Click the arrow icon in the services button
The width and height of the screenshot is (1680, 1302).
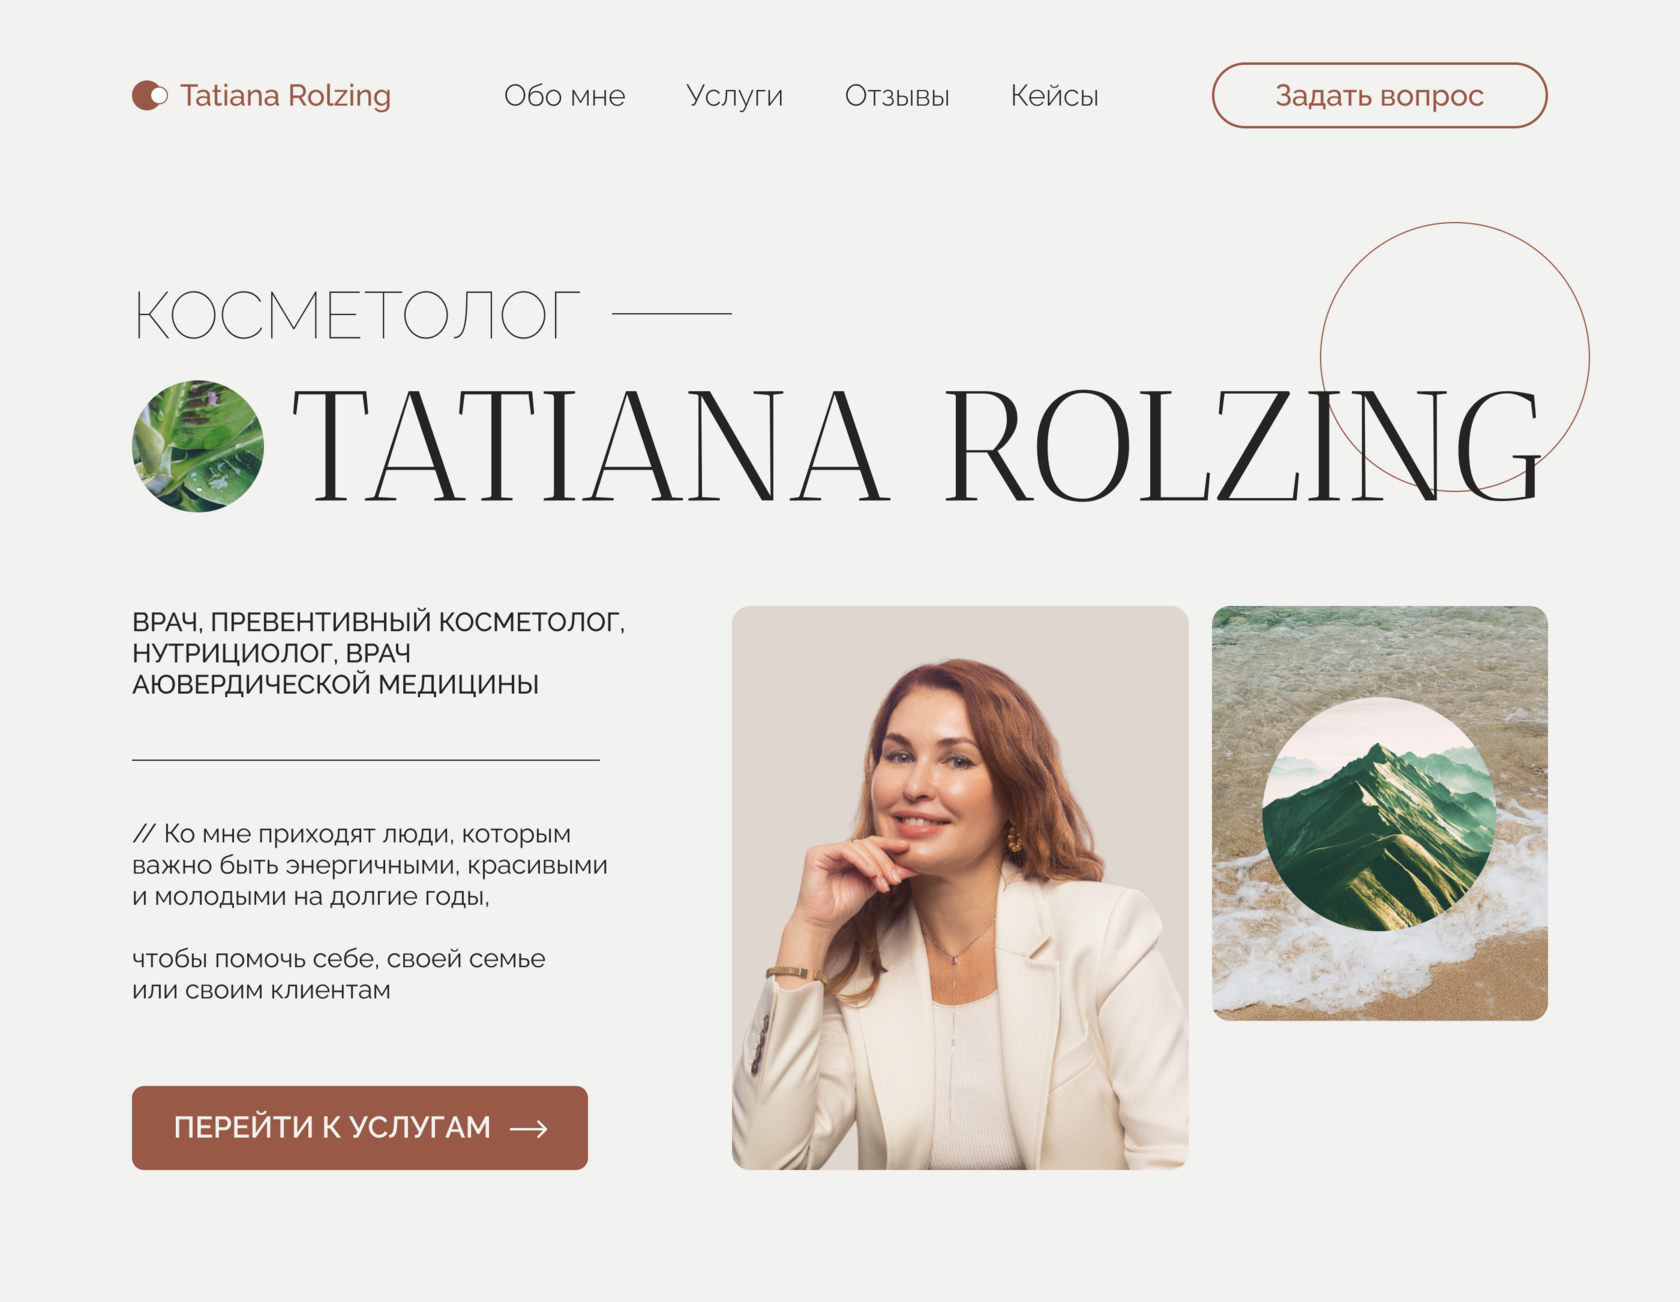point(529,1128)
